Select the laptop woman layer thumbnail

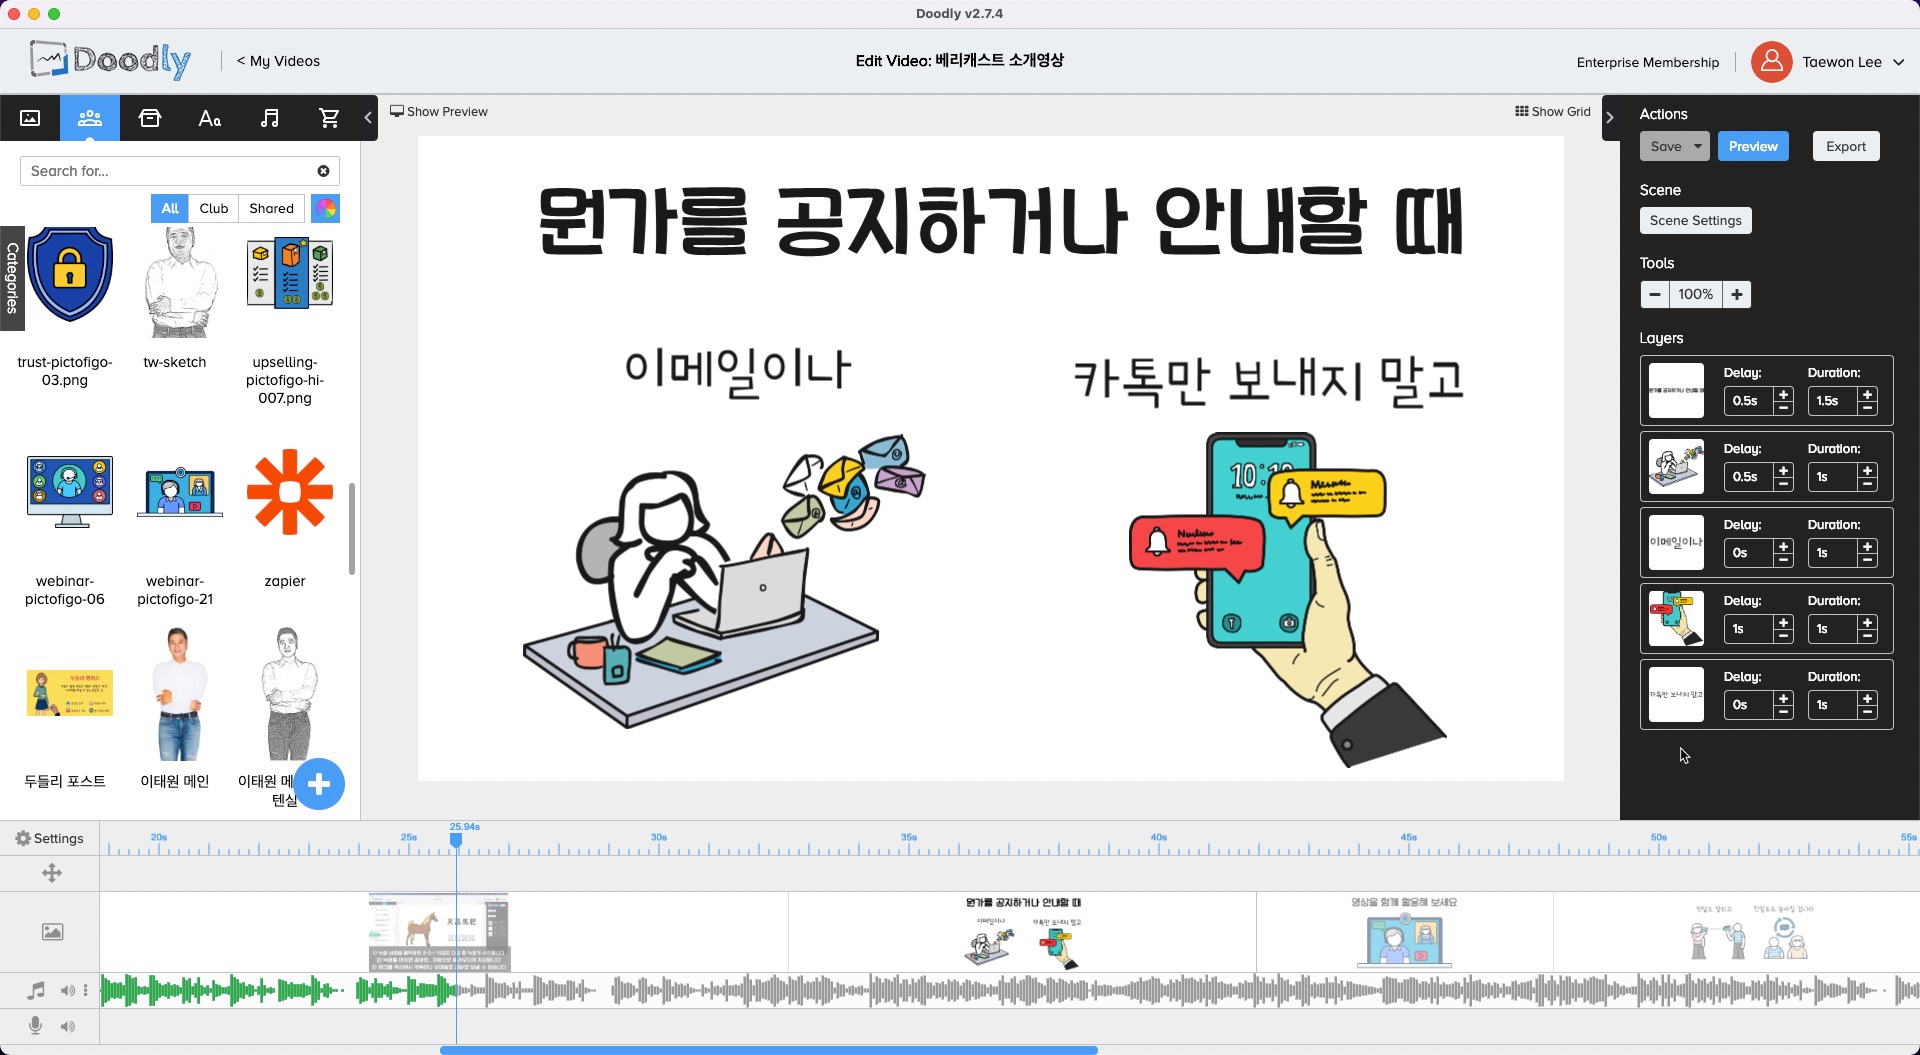(x=1676, y=466)
